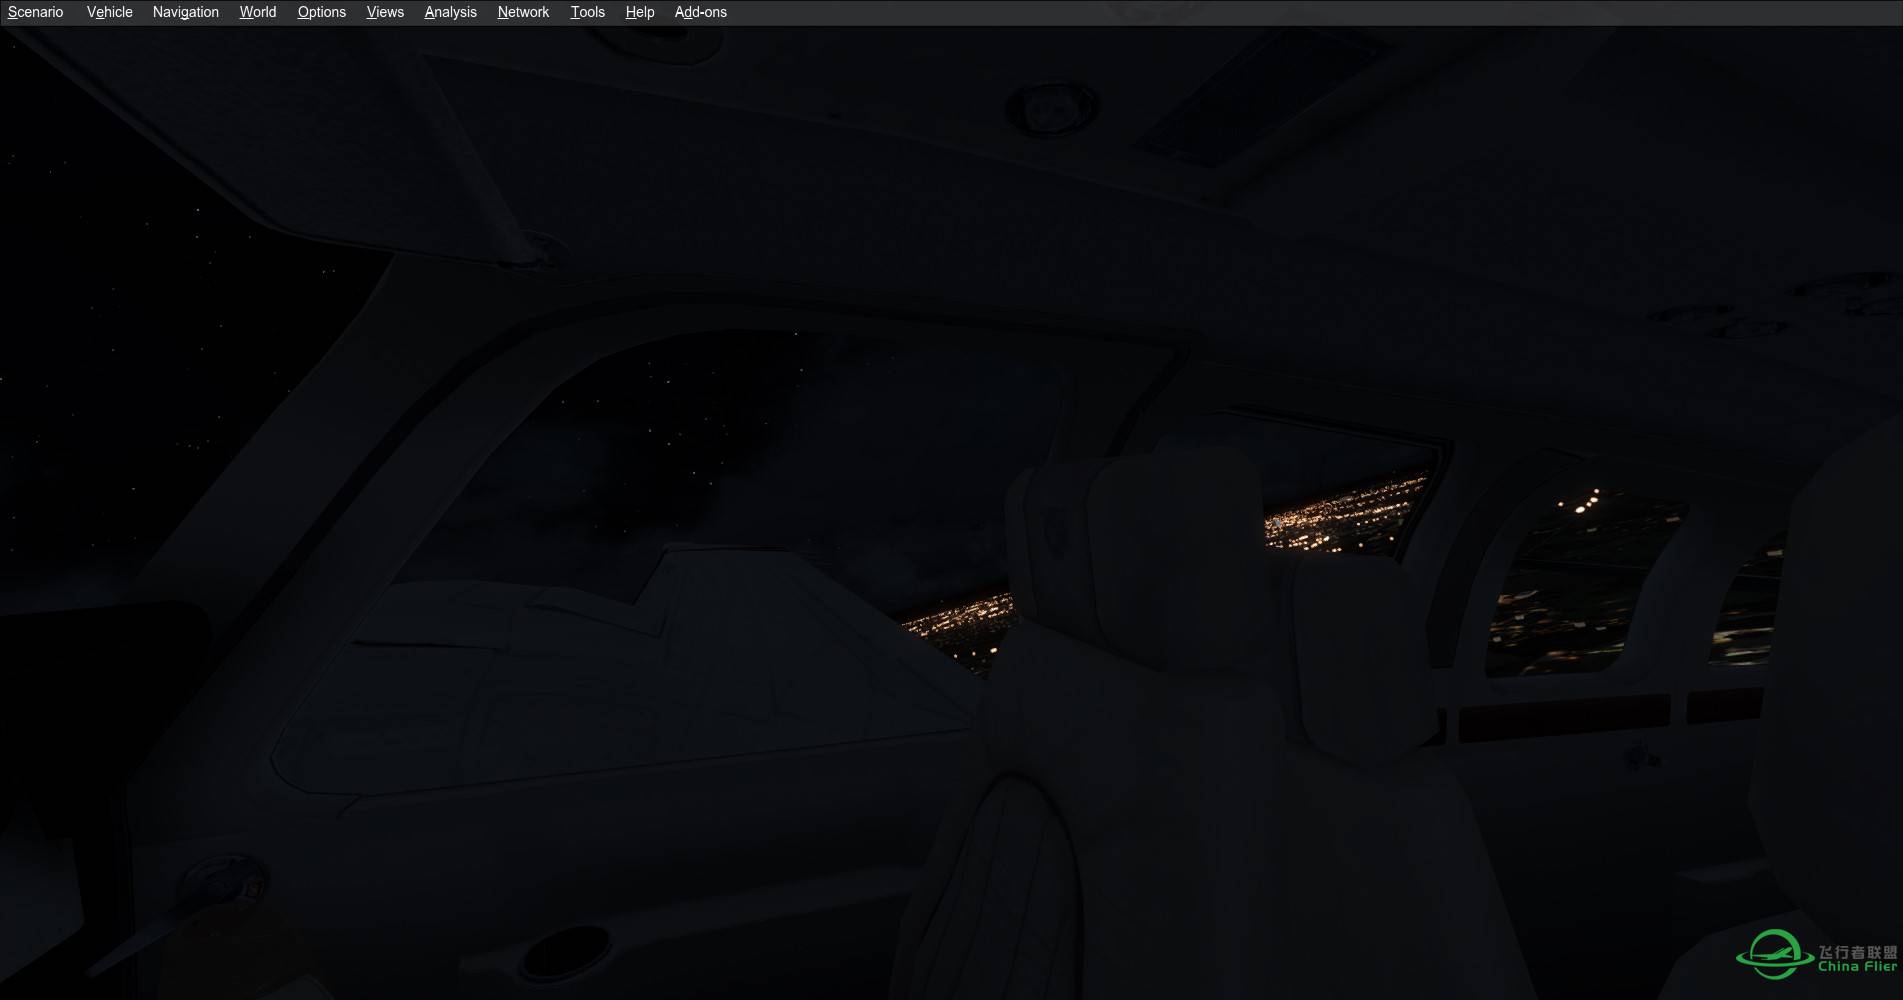Click the Options menu

click(321, 12)
